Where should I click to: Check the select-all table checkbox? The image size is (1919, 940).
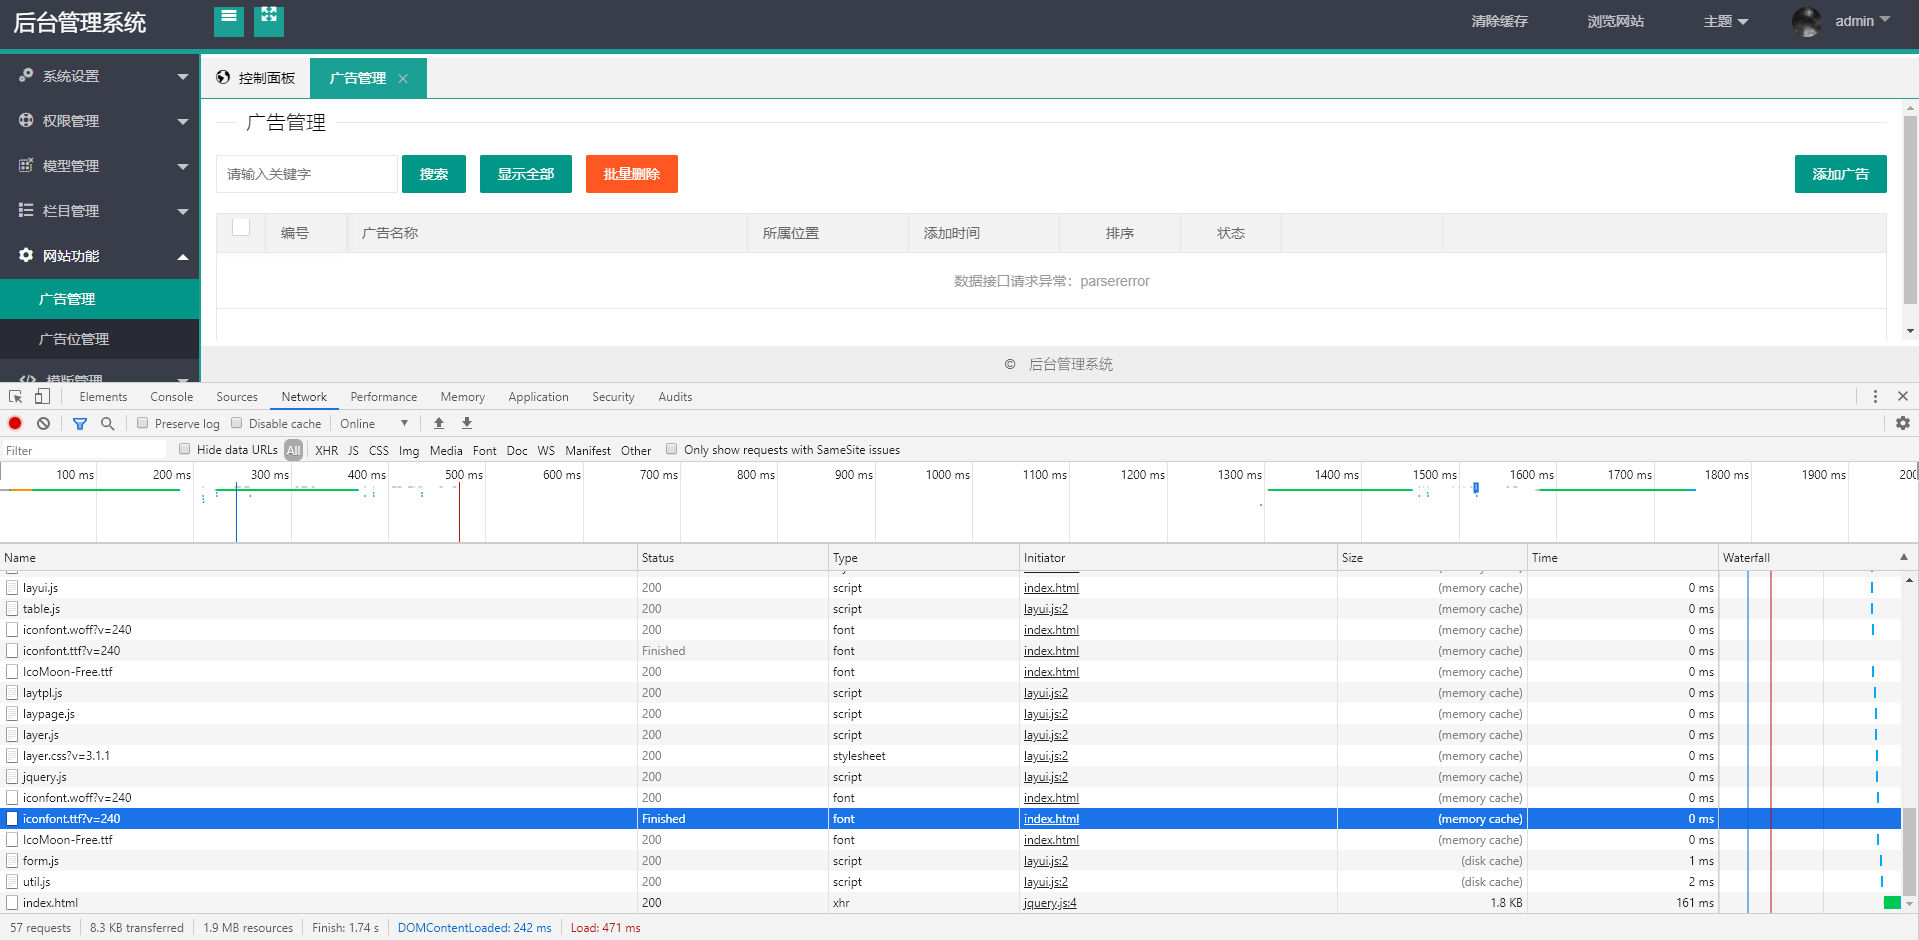click(241, 227)
